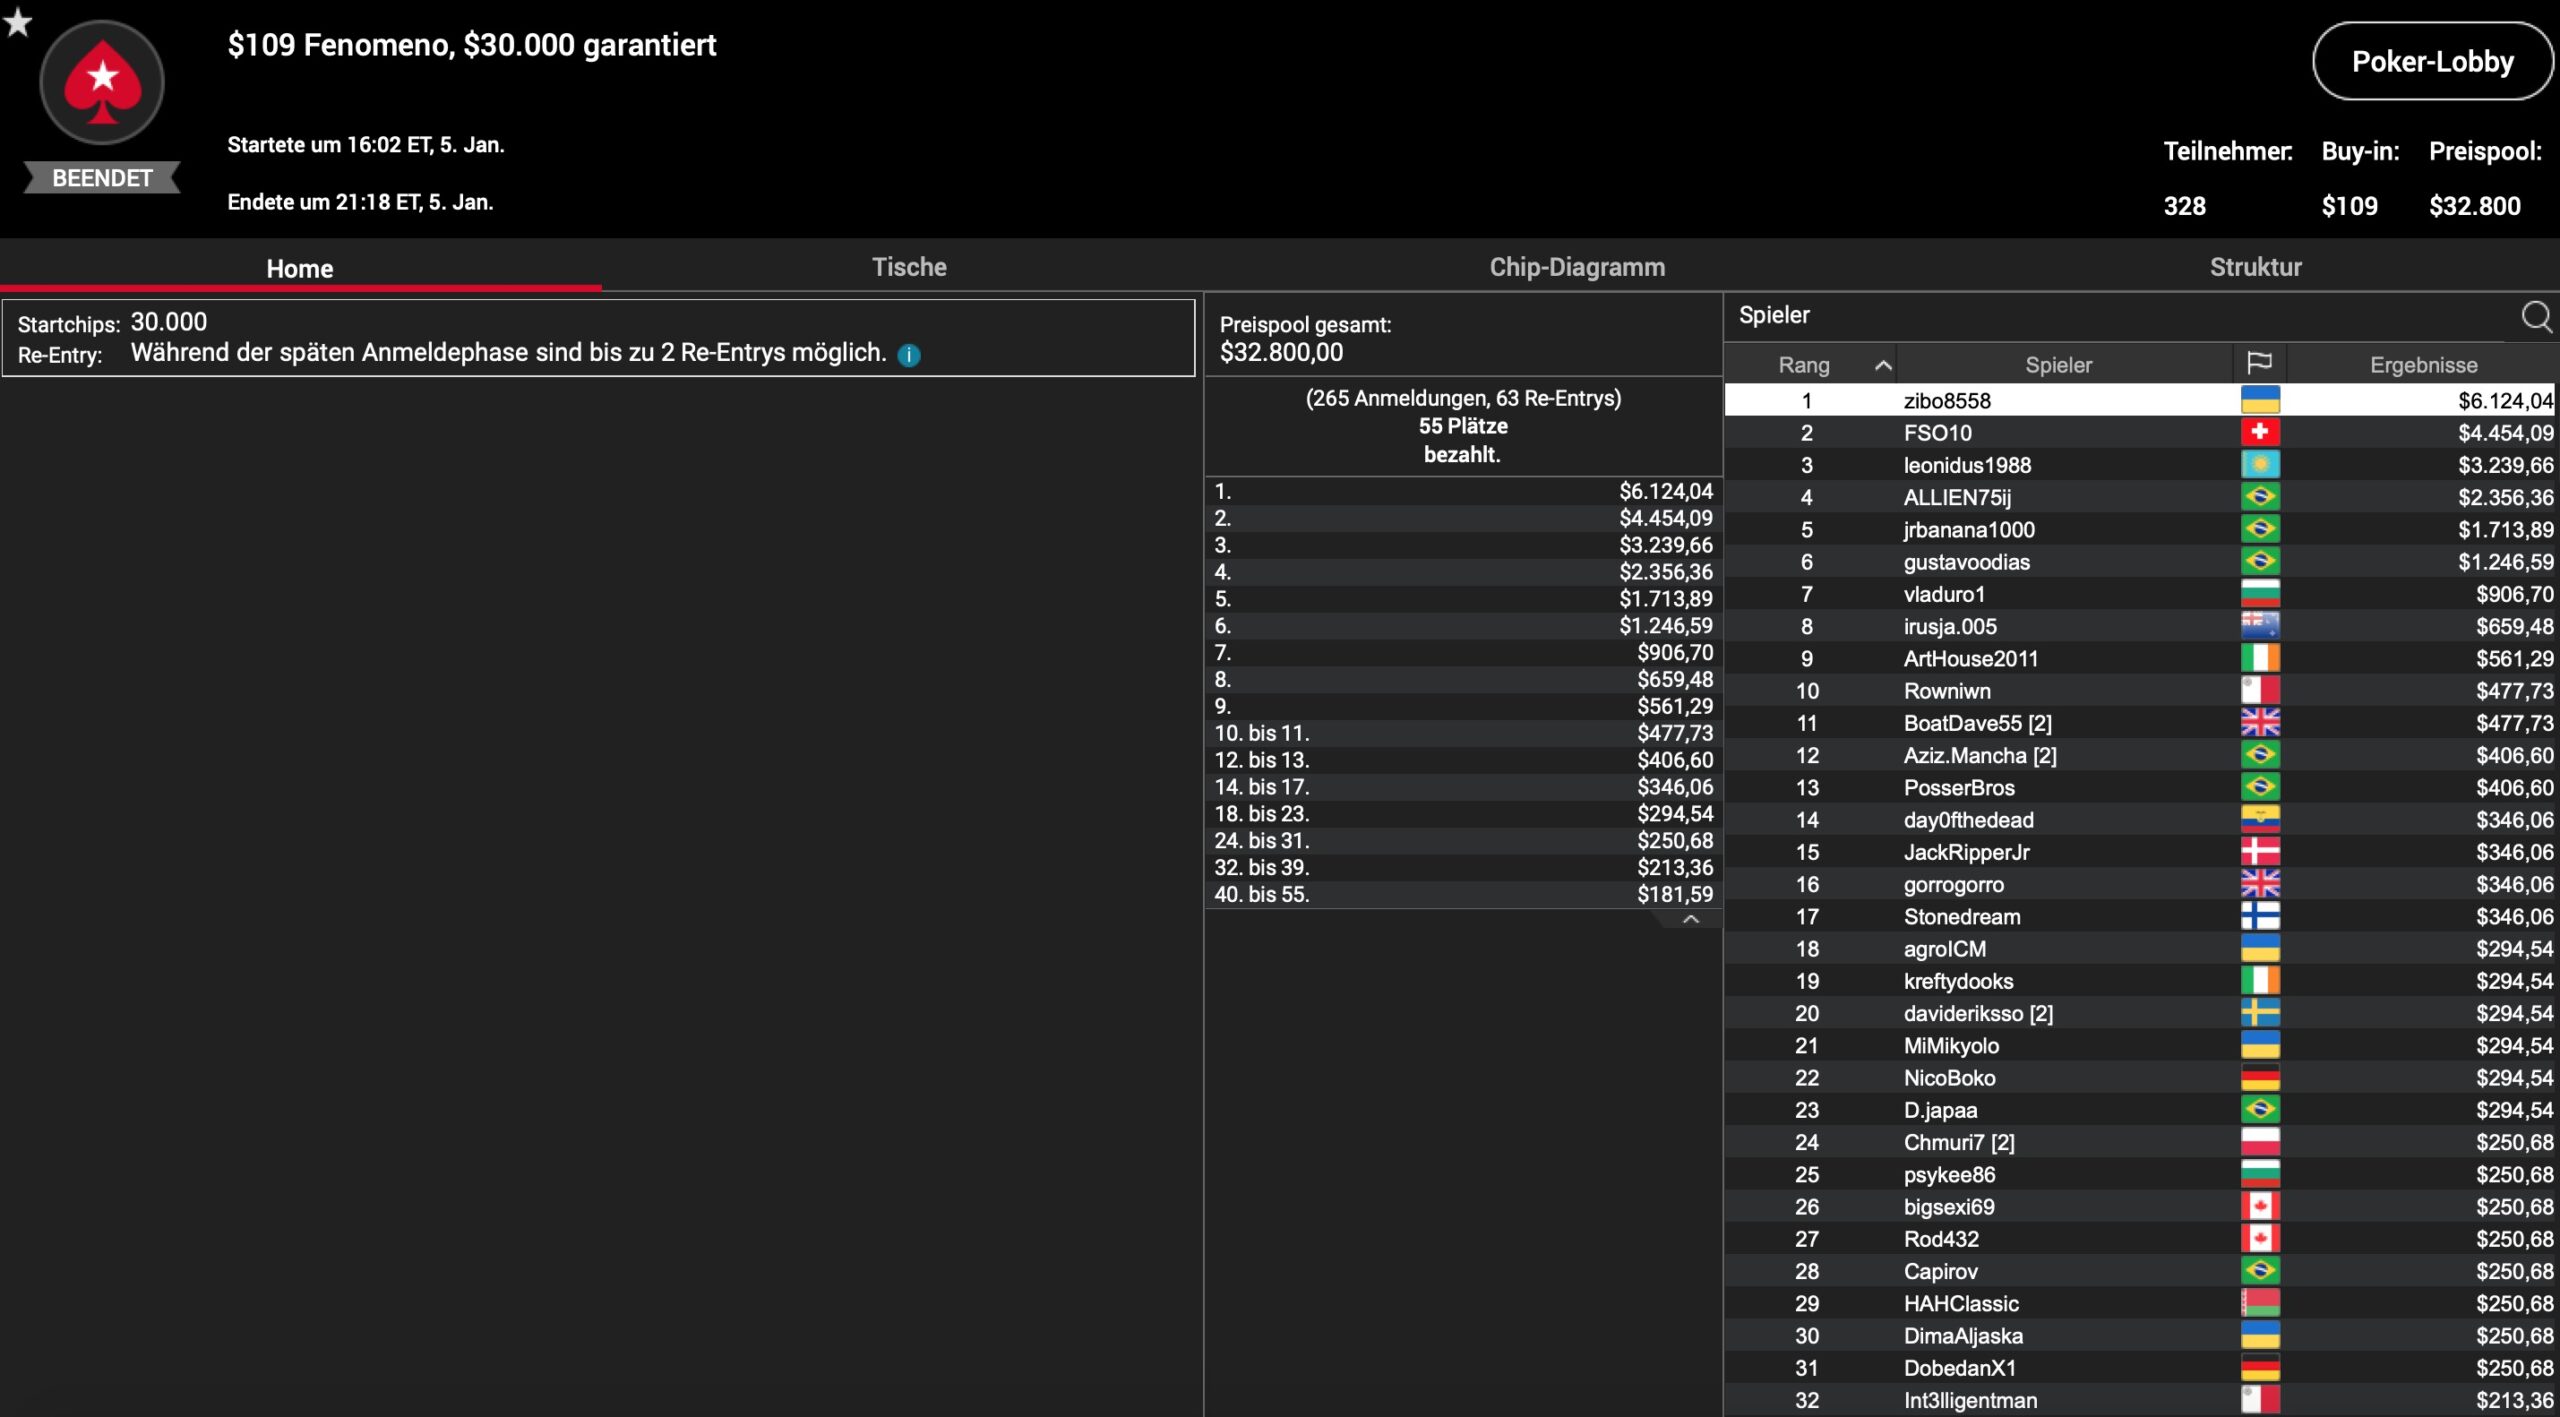
Task: Select player row BoatDave55 [2]
Action: 1976,723
